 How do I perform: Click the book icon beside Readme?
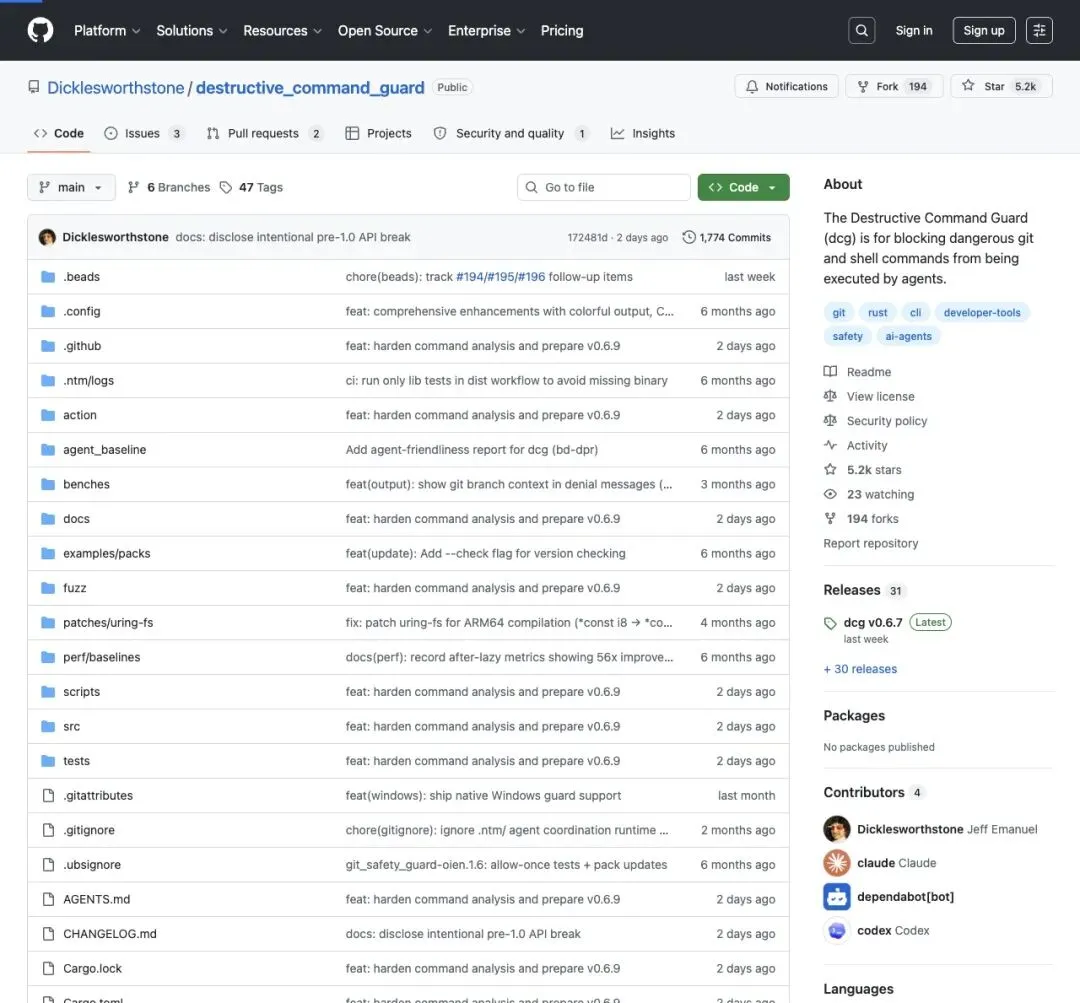click(x=830, y=371)
